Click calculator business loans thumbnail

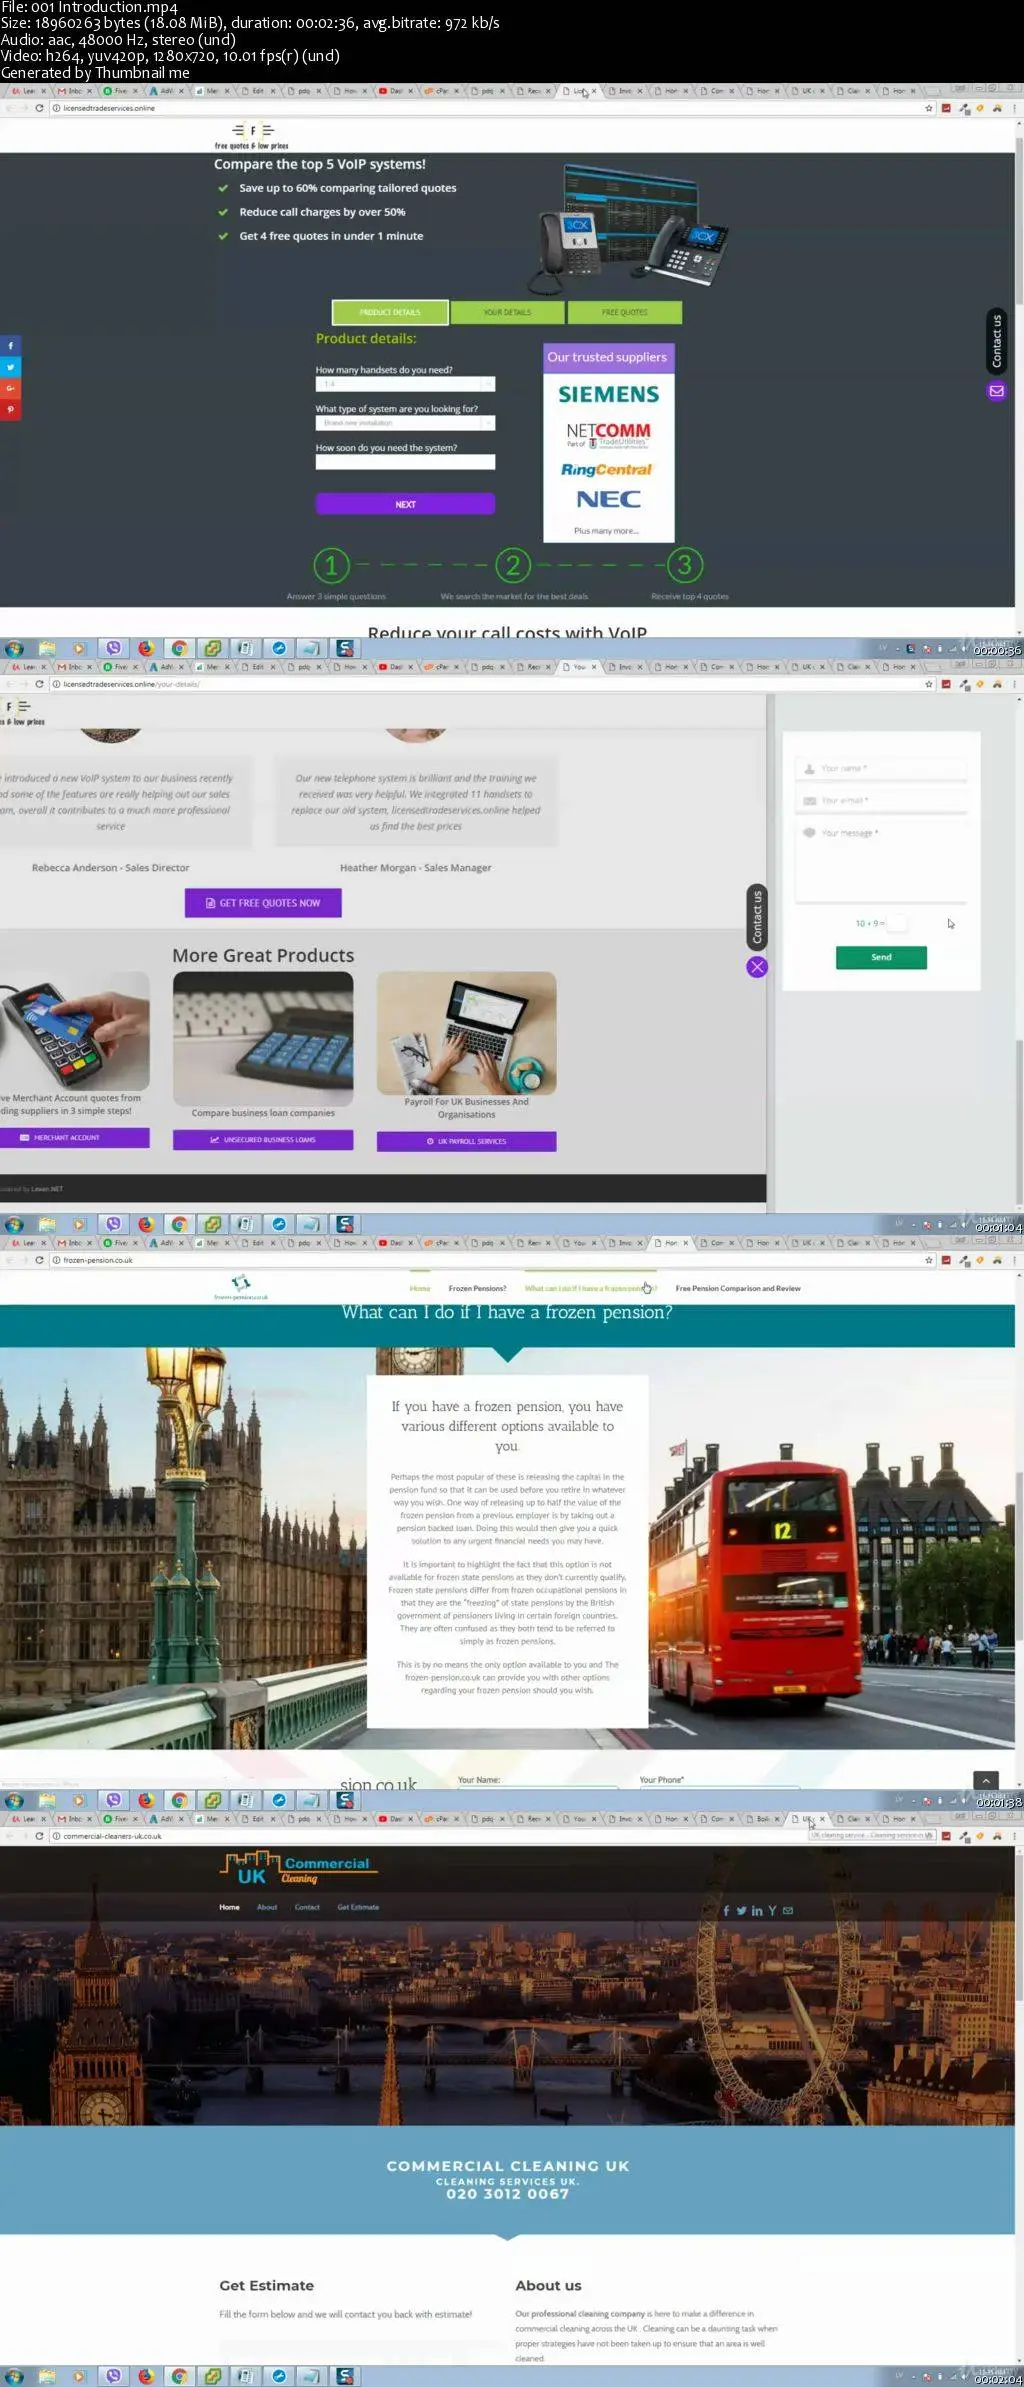coord(263,1038)
